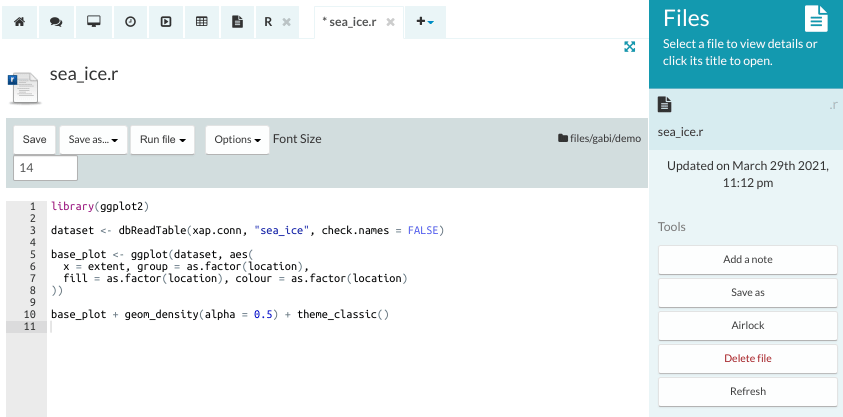Close the sea_ice.r tab

pos(390,21)
